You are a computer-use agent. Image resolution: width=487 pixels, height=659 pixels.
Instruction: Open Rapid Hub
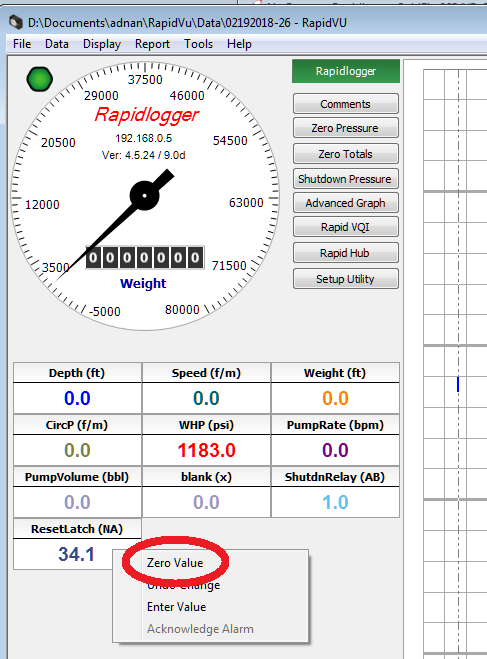pyautogui.click(x=345, y=253)
